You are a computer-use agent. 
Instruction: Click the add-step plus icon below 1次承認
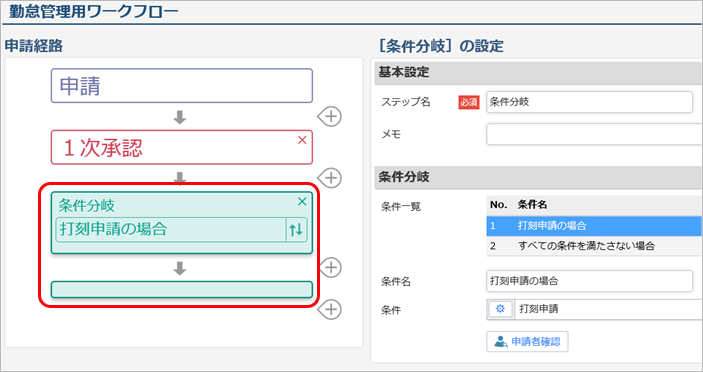(330, 178)
